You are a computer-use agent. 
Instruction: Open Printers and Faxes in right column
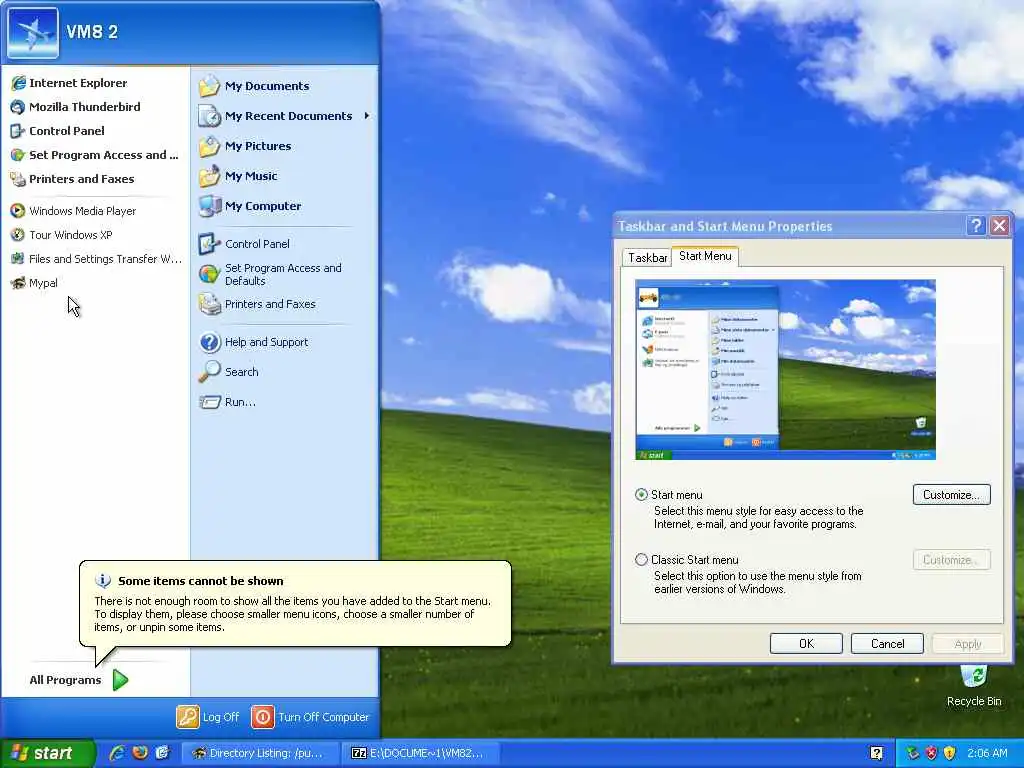(257, 304)
